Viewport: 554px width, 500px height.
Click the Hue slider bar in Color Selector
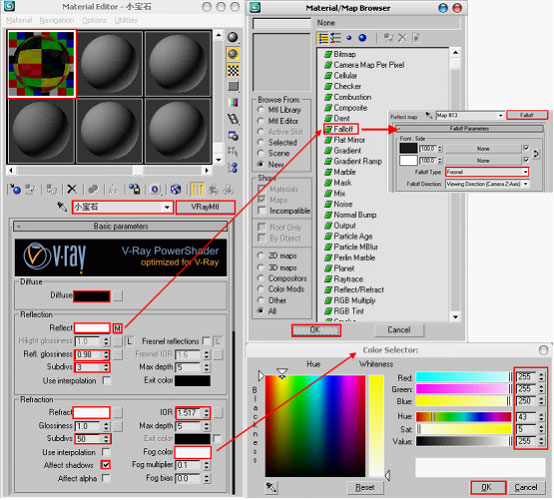pyautogui.click(x=464, y=417)
